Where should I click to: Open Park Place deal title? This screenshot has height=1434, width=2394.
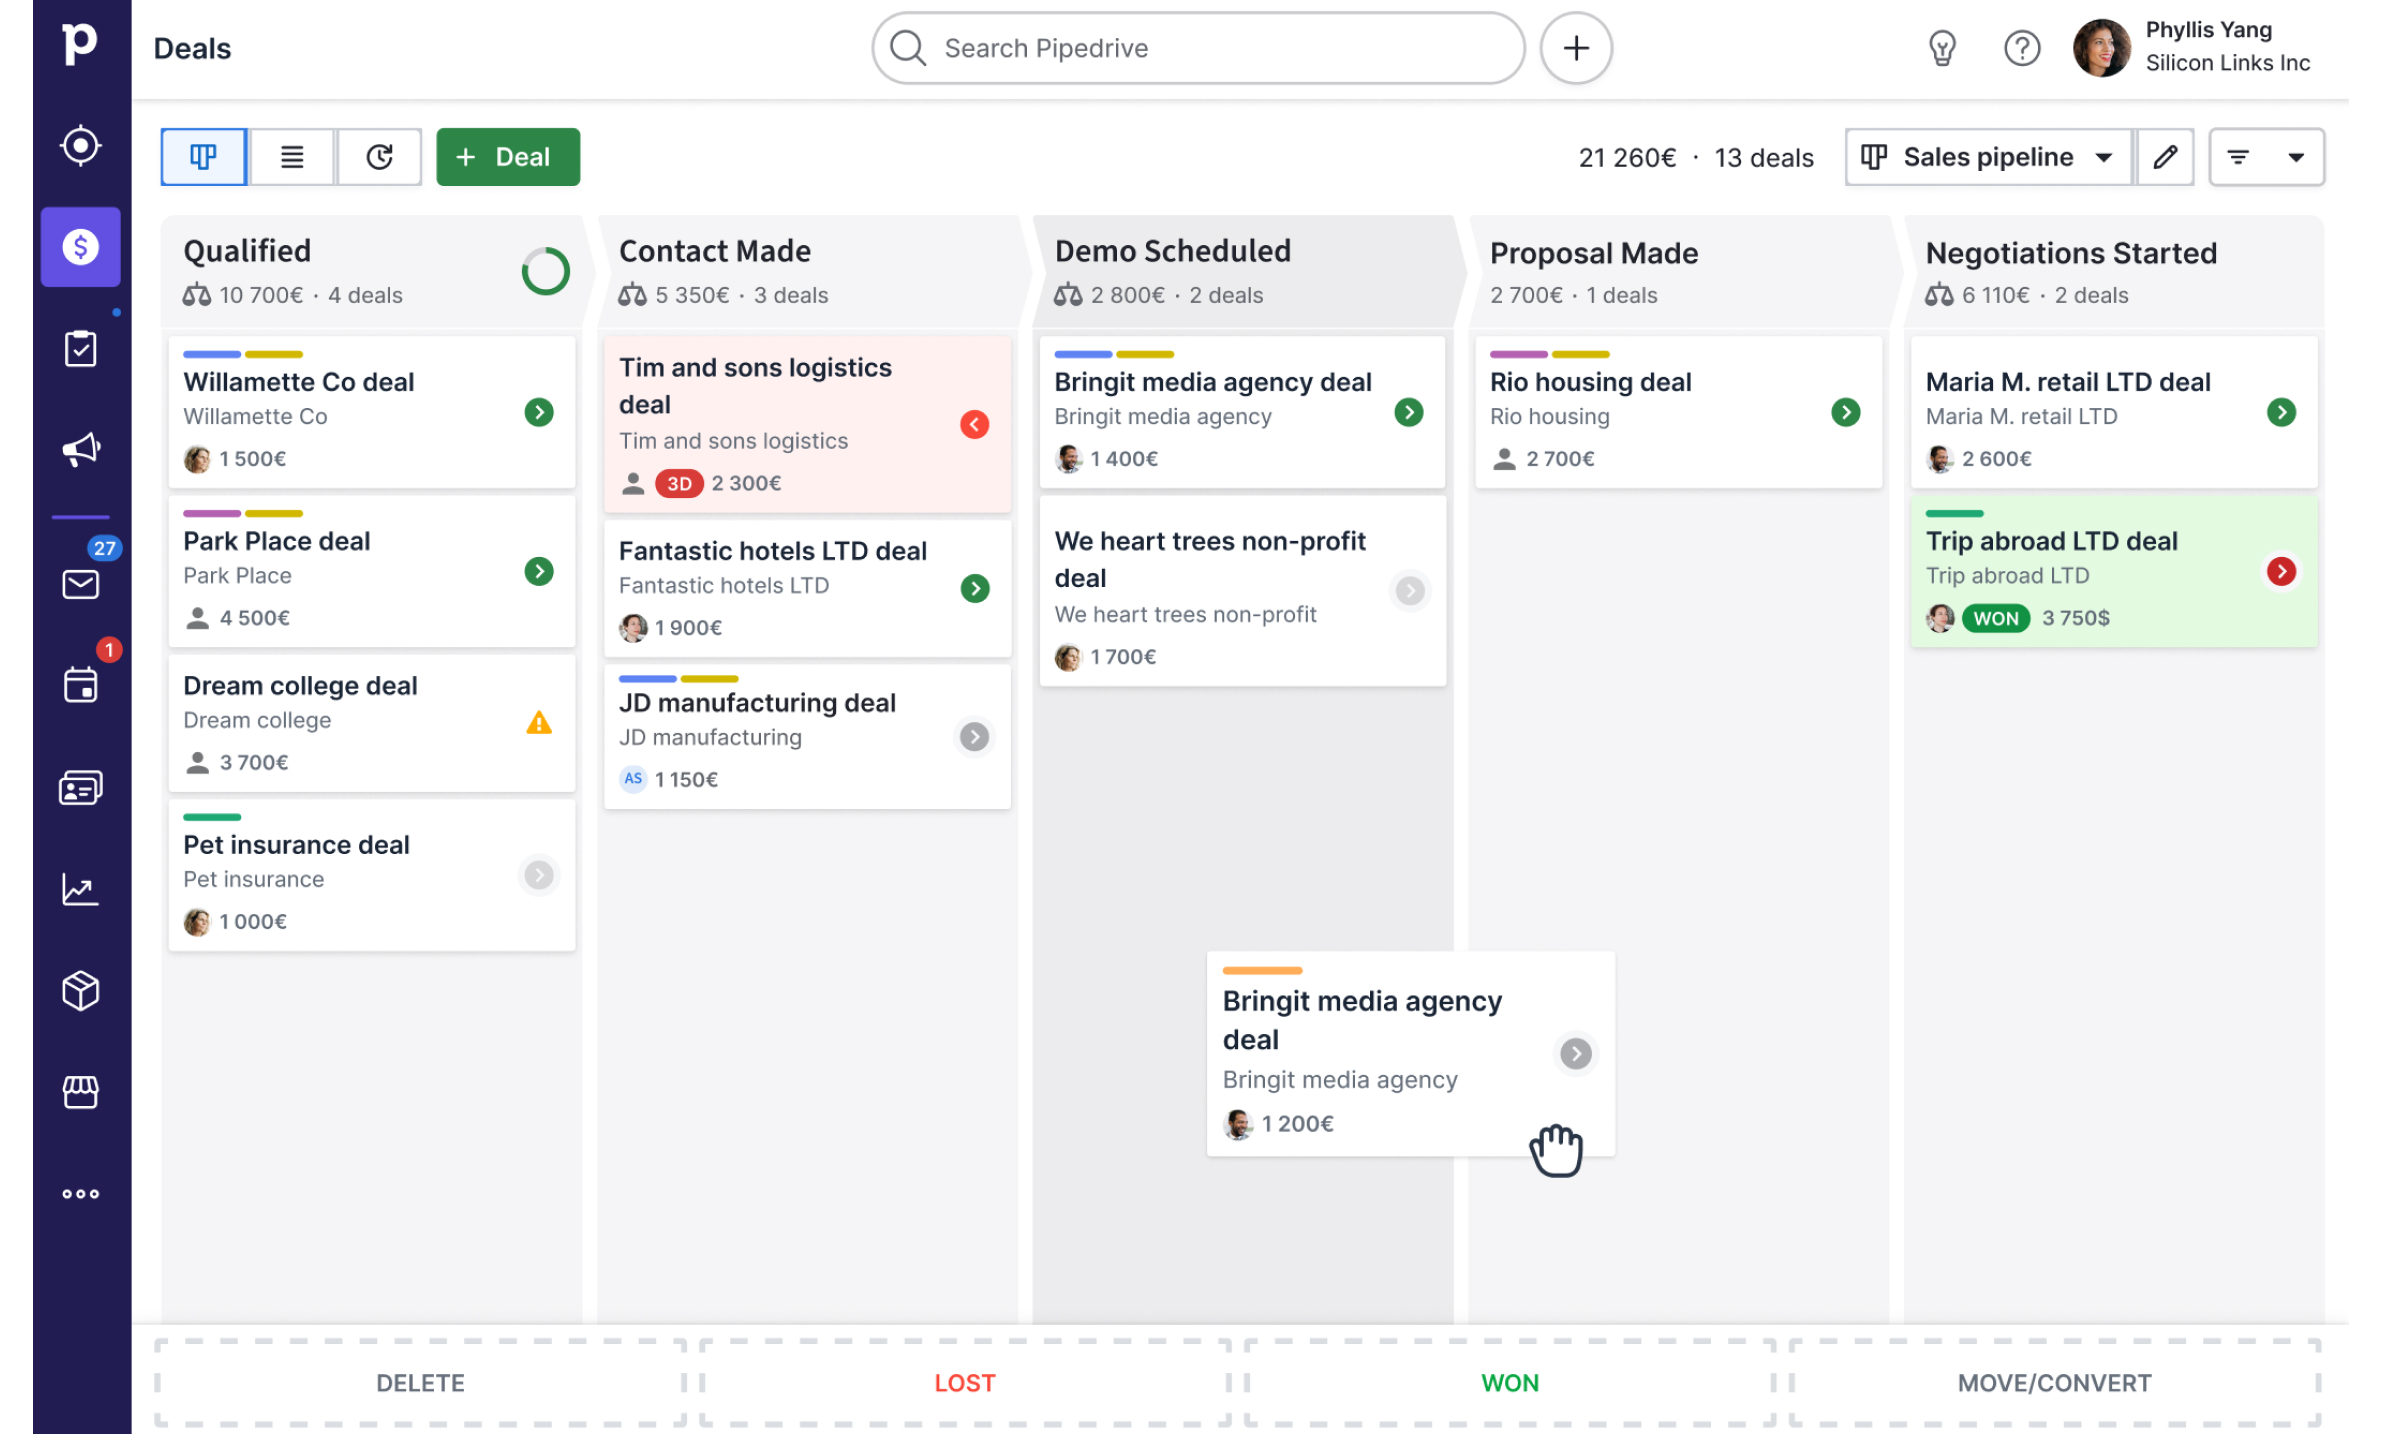[276, 541]
